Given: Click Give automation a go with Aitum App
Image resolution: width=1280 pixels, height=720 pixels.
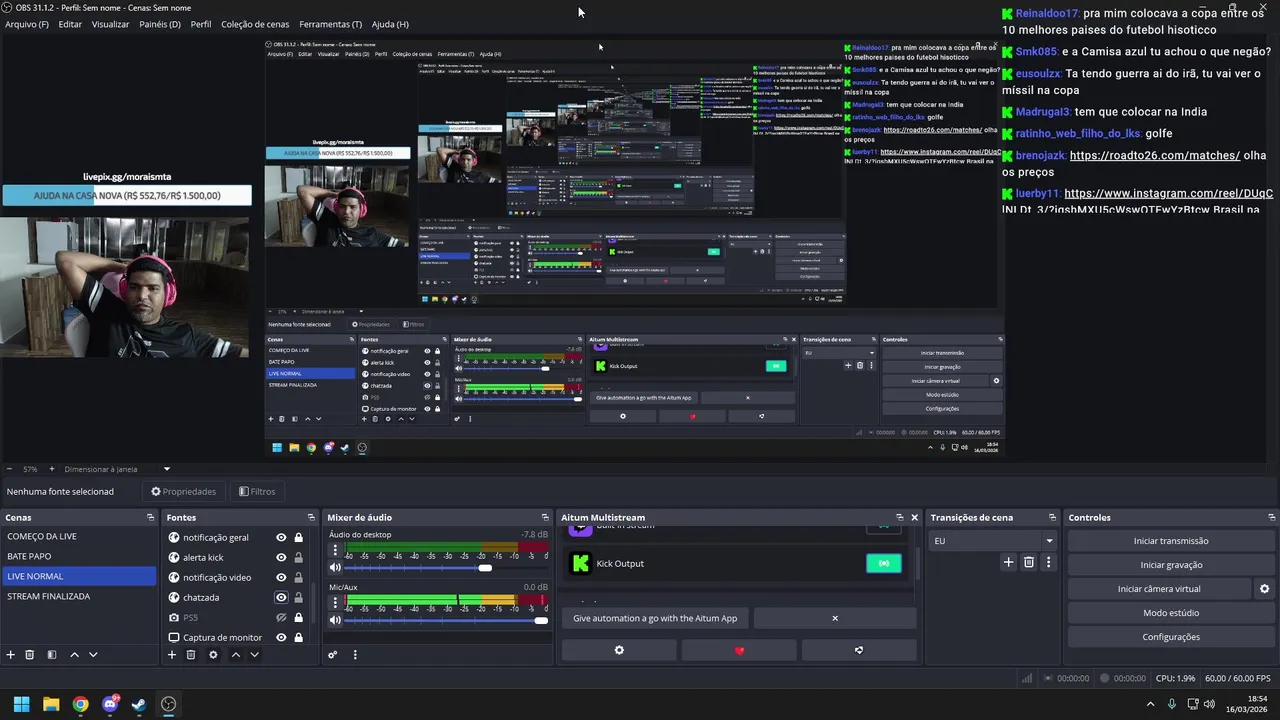Looking at the screenshot, I should [655, 618].
